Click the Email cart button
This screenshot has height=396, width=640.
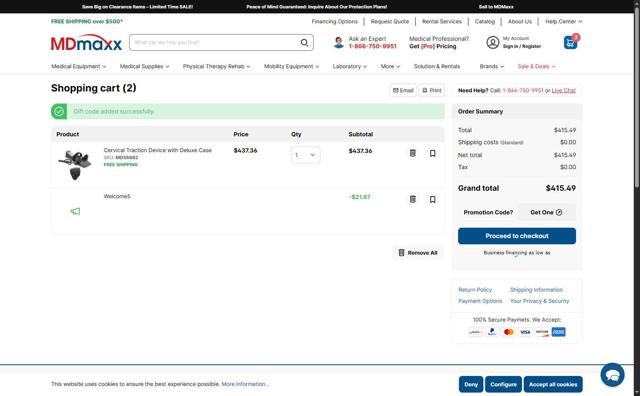click(x=403, y=90)
